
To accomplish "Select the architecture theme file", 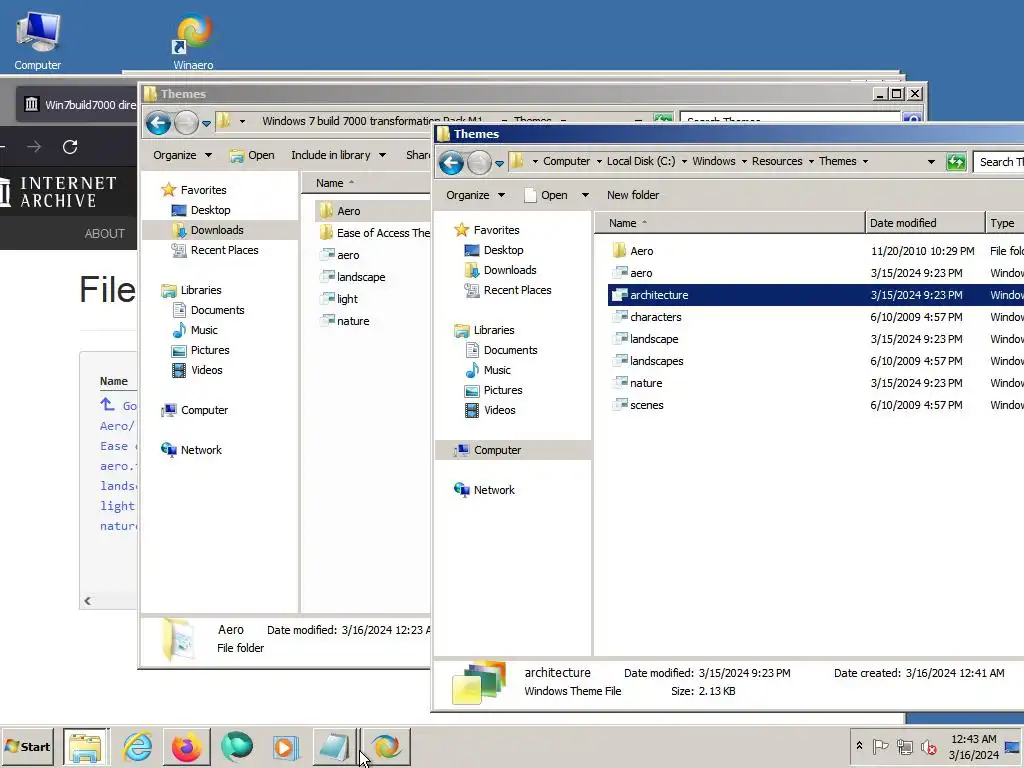I will point(659,295).
